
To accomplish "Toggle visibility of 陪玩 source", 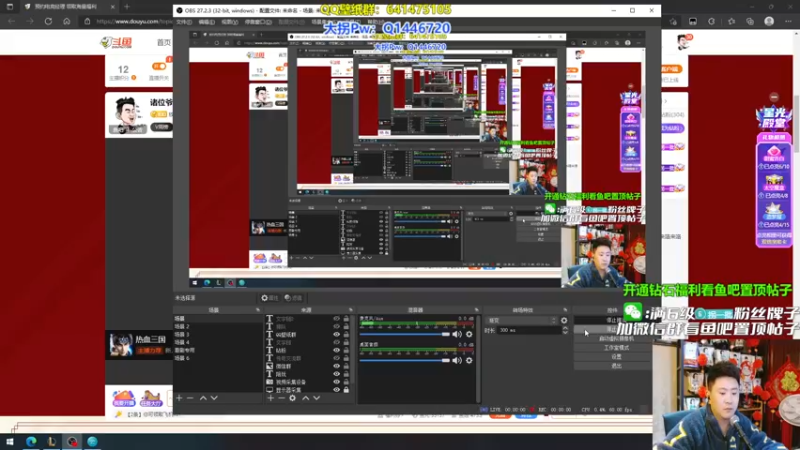I will [336, 374].
